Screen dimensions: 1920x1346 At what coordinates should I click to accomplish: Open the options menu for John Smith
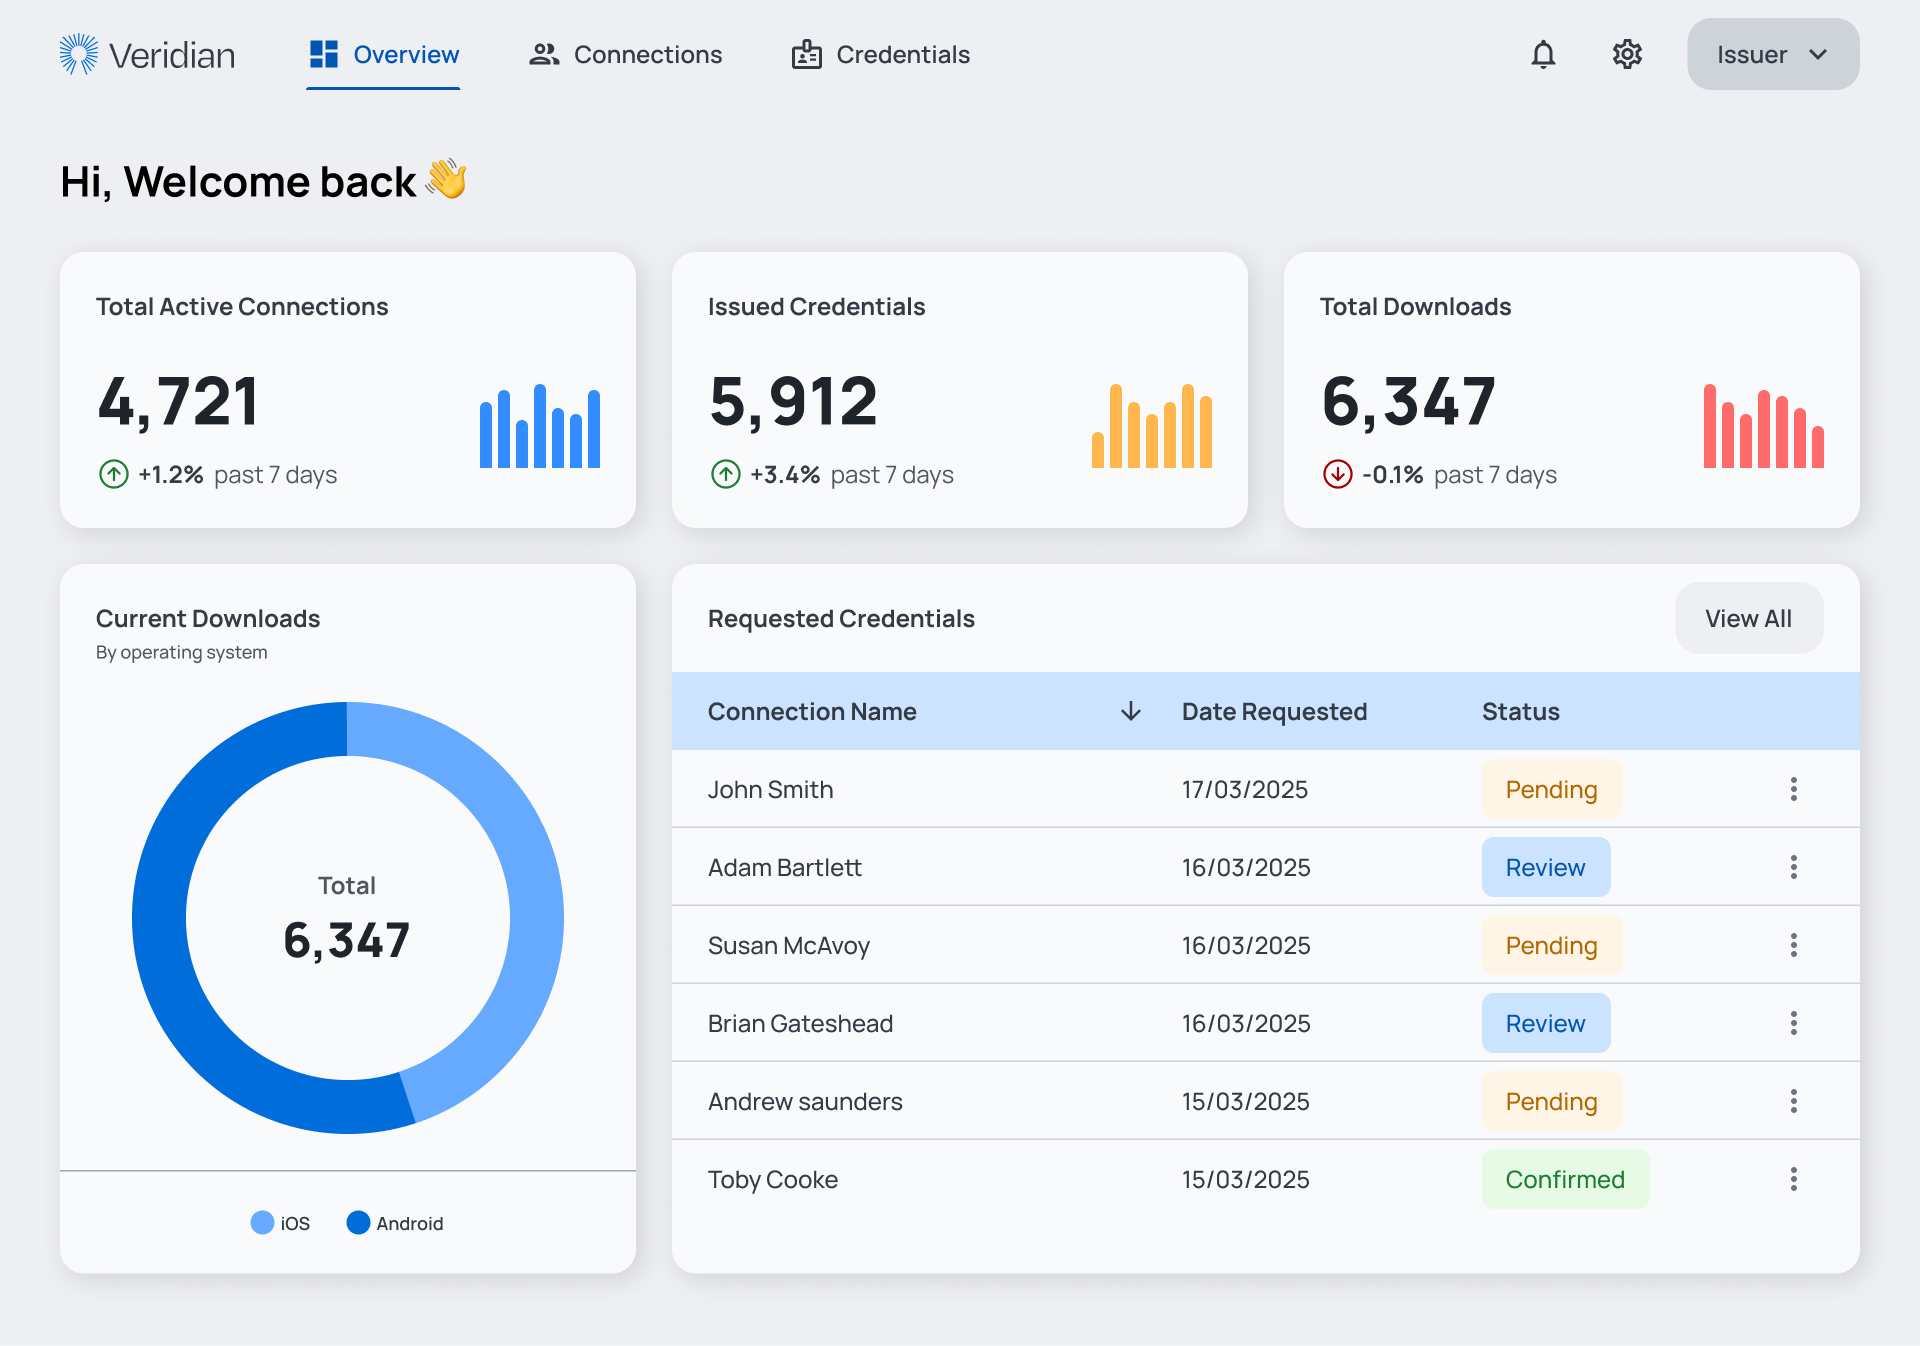coord(1794,789)
